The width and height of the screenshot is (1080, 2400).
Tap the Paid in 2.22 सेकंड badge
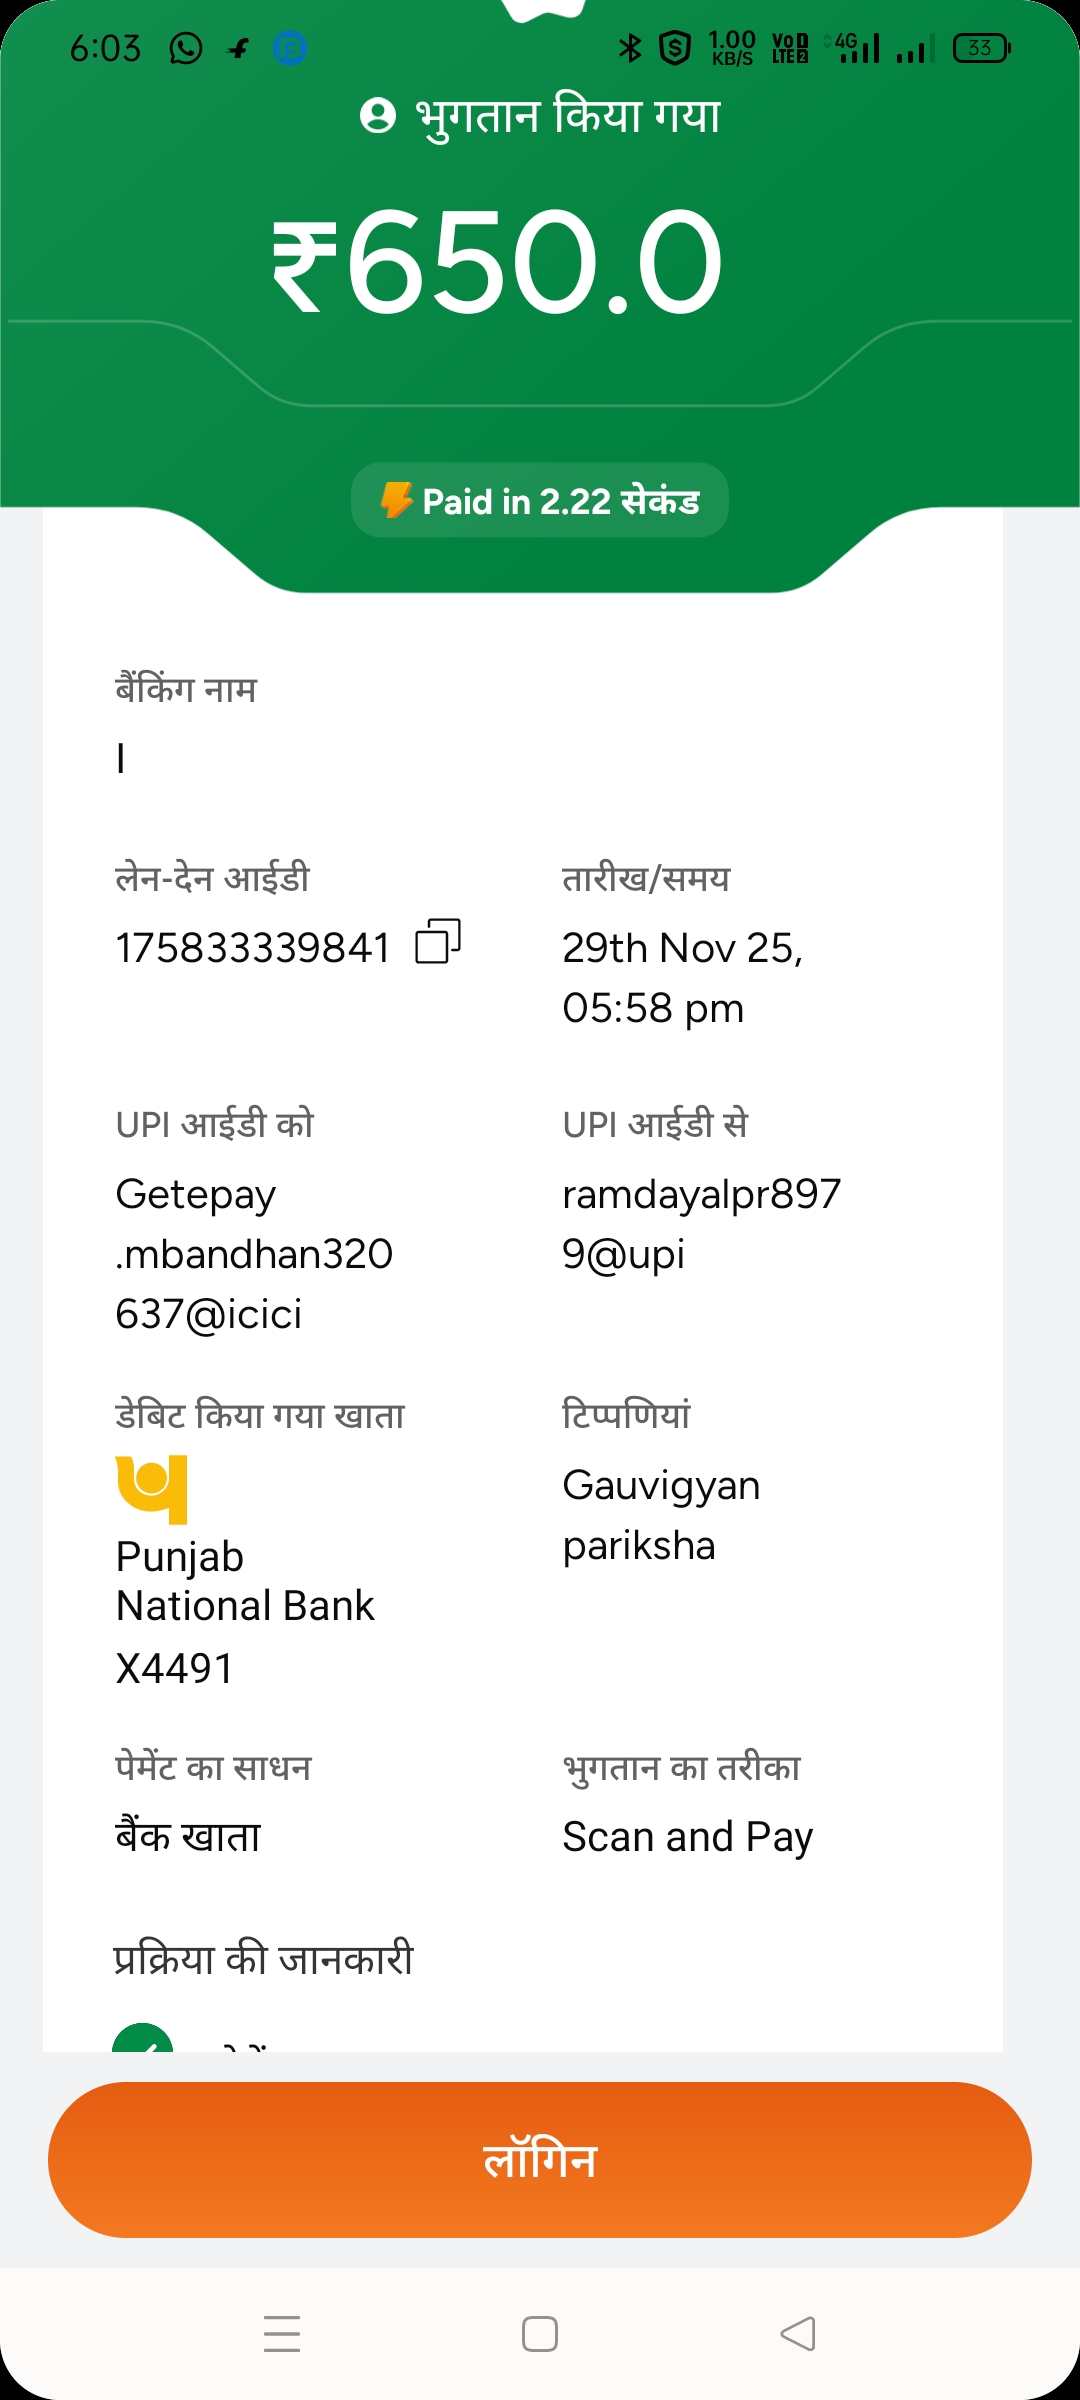point(540,500)
